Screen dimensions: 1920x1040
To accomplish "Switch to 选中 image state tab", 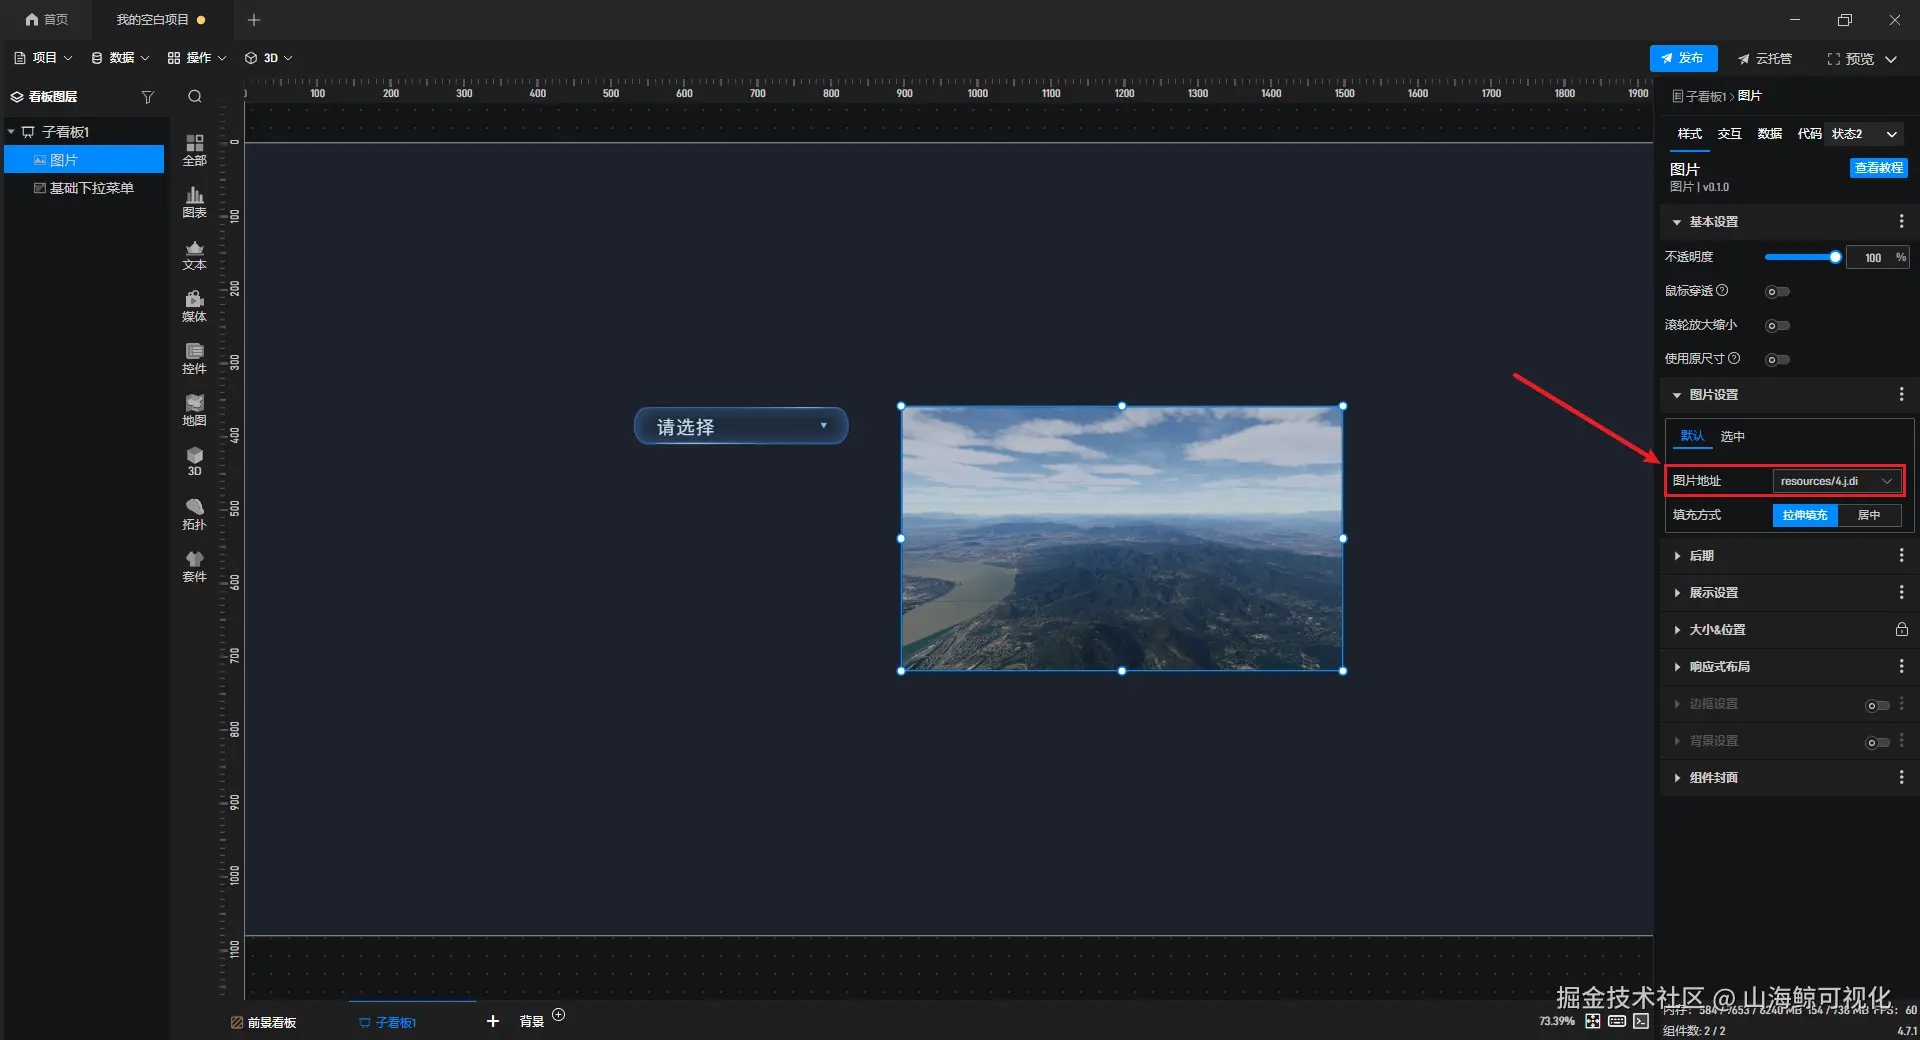I will point(1732,437).
